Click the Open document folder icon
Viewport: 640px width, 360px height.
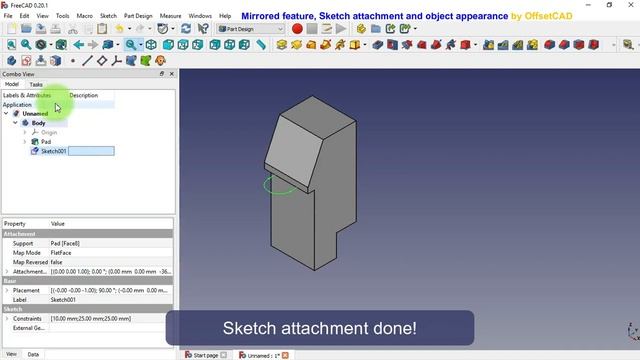26,29
